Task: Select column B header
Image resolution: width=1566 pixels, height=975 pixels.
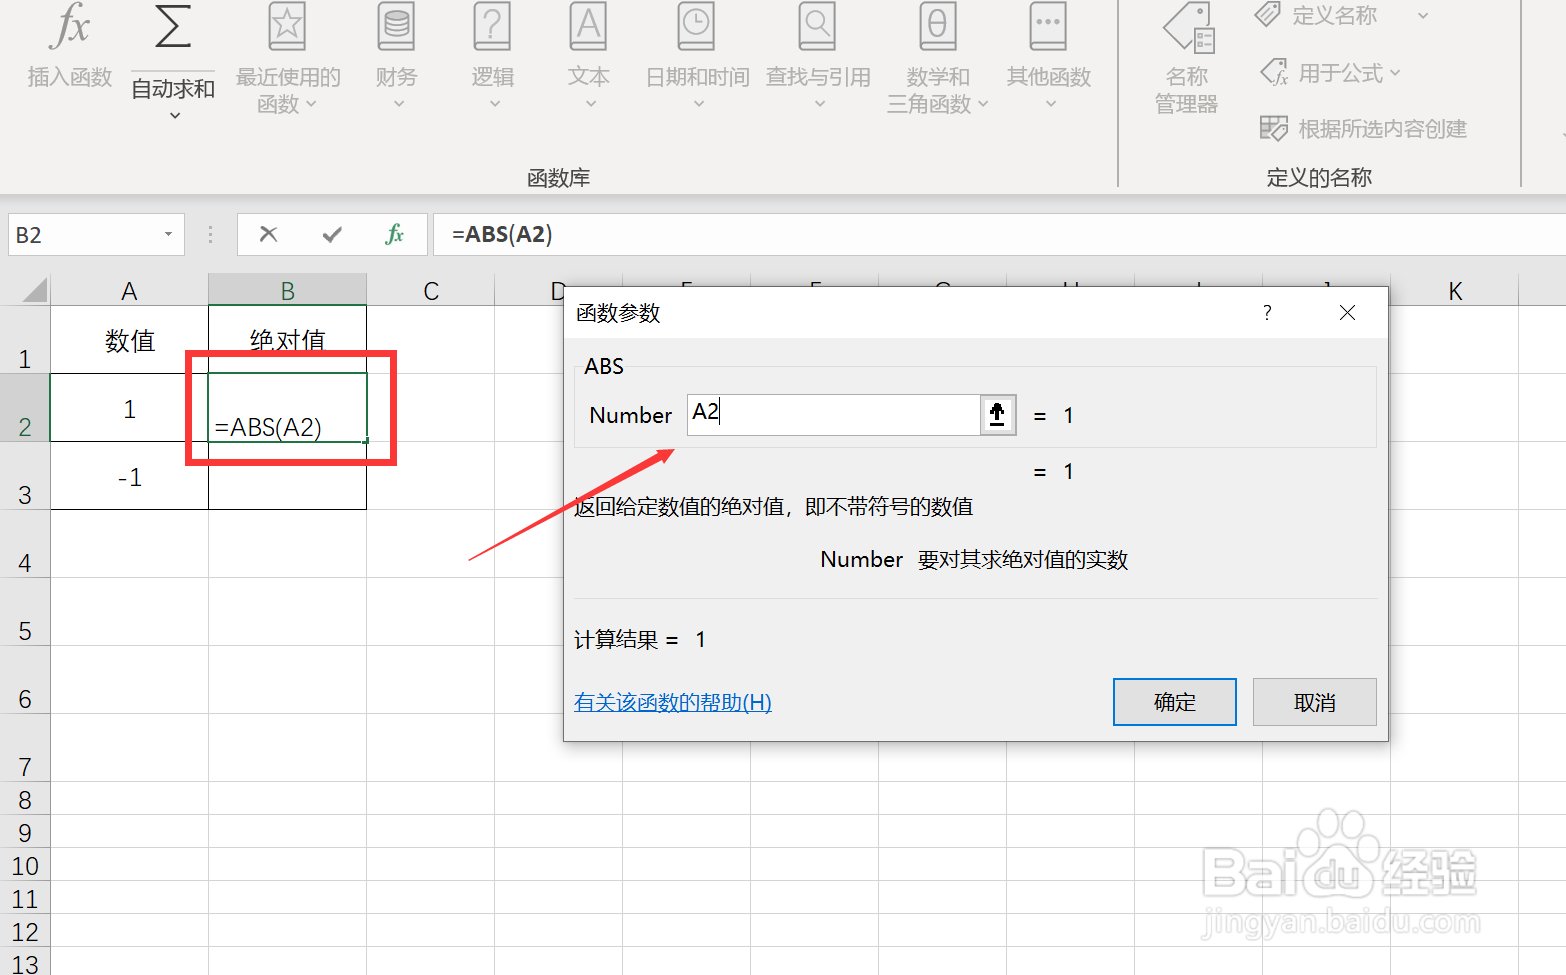Action: click(287, 290)
